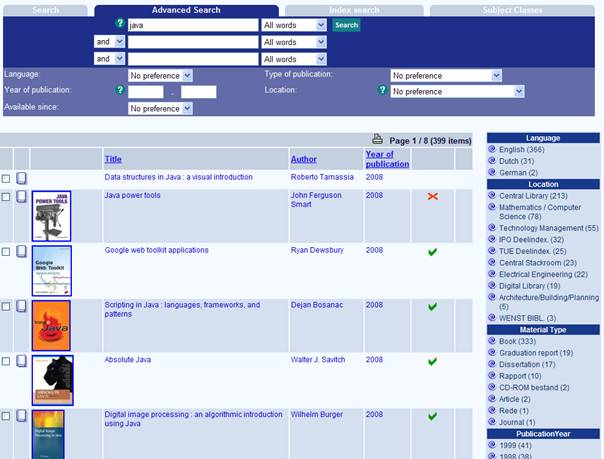Open book icon for Data structures in Java

click(x=22, y=178)
